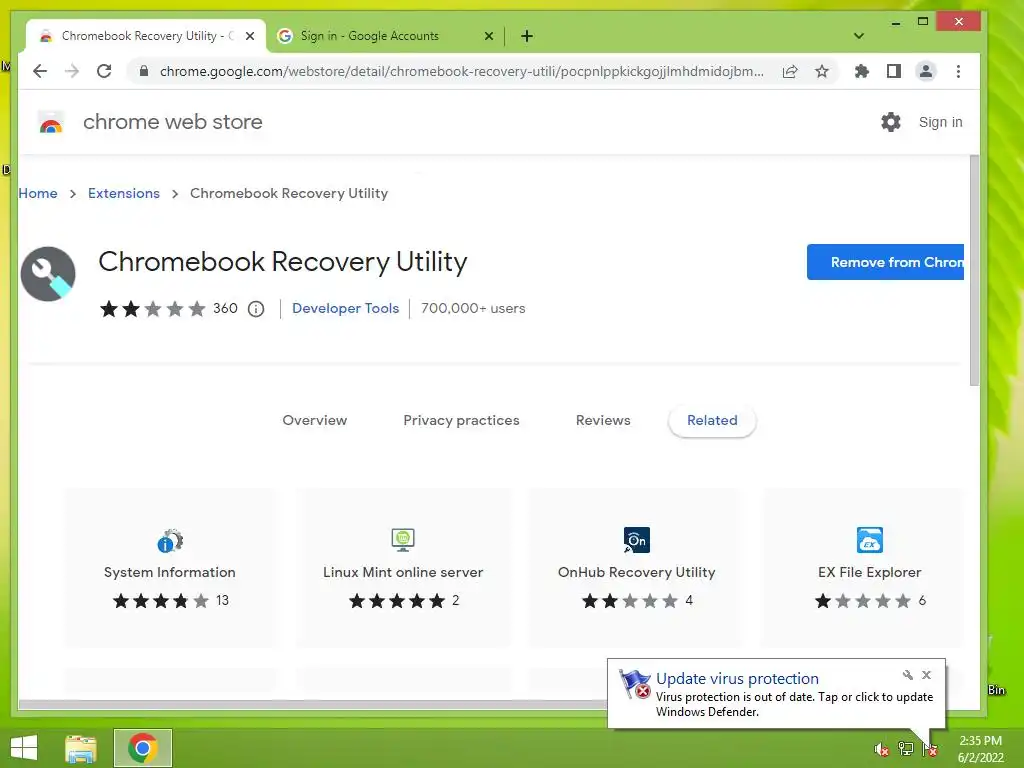Share this page via share icon
1024x768 pixels.
point(790,71)
